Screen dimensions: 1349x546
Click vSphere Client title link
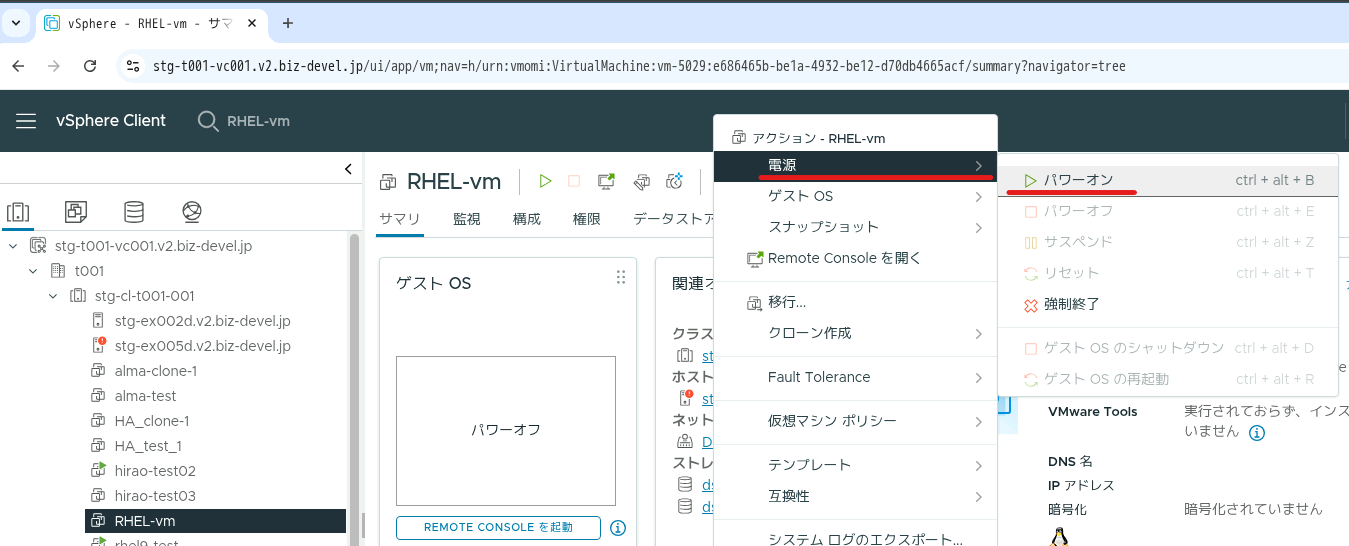point(111,121)
